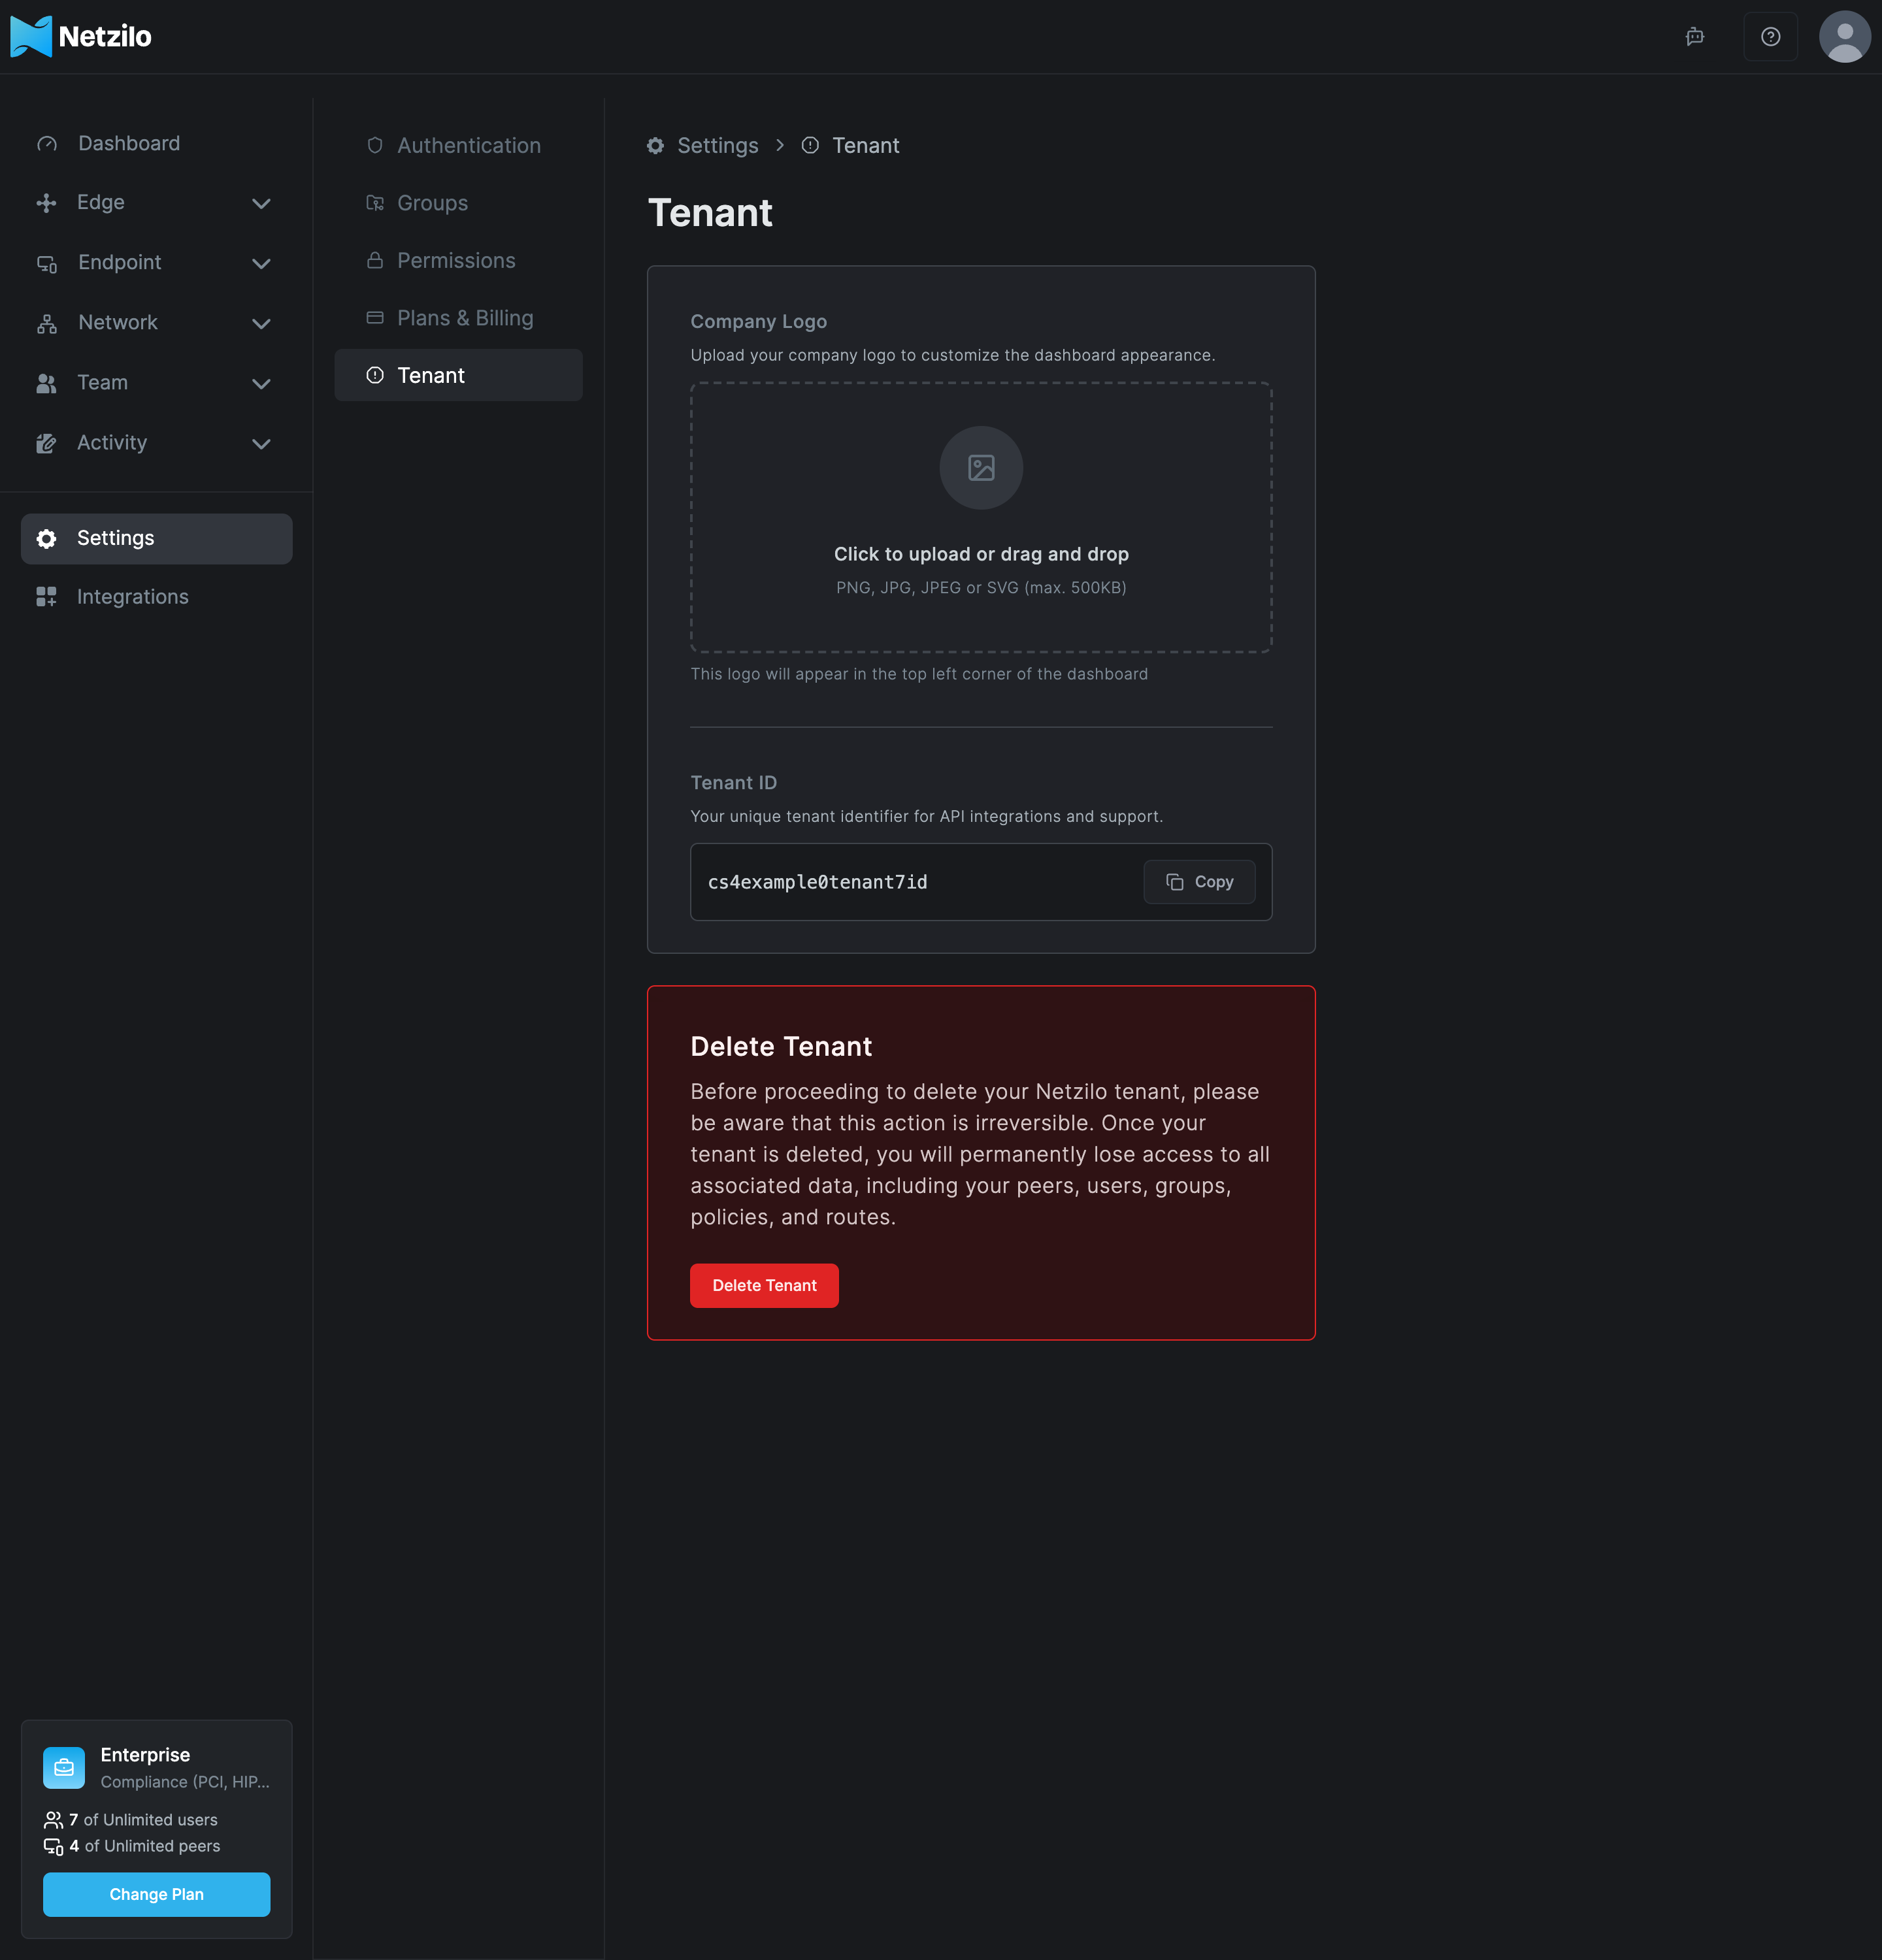
Task: Click the red Delete Tenant button
Action: [764, 1286]
